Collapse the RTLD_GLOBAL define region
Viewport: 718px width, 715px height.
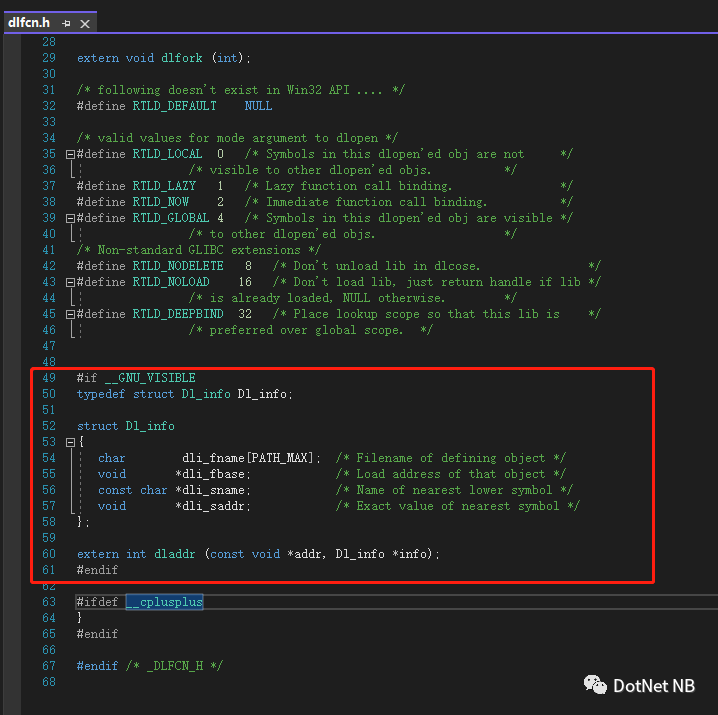[x=70, y=218]
